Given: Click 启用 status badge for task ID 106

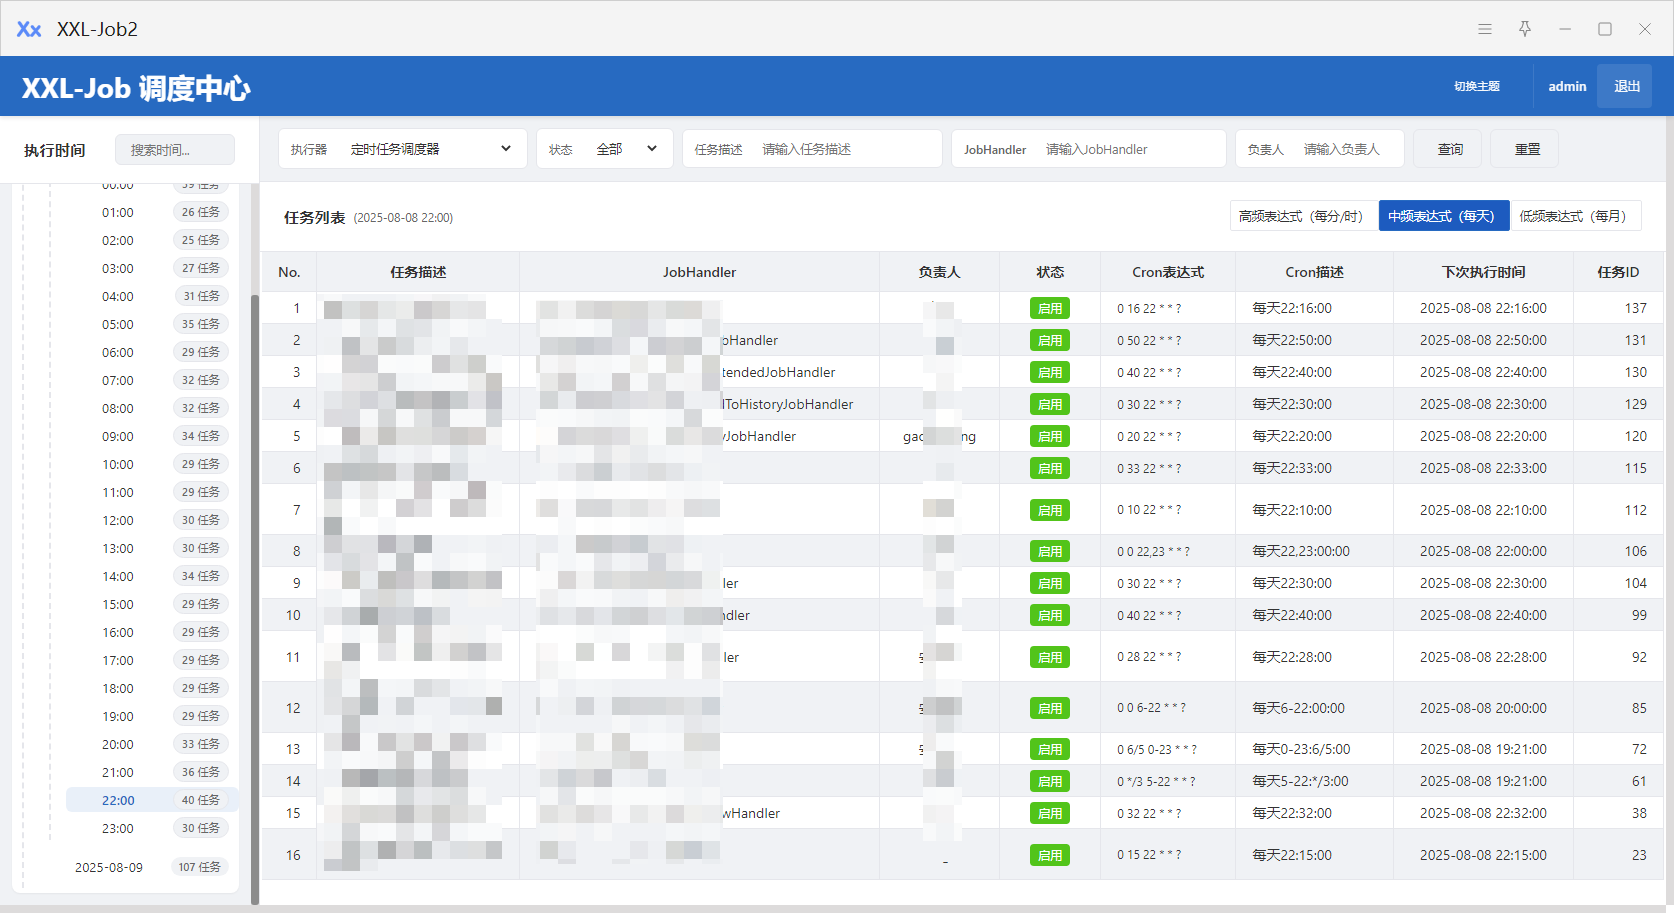Looking at the screenshot, I should (1050, 551).
